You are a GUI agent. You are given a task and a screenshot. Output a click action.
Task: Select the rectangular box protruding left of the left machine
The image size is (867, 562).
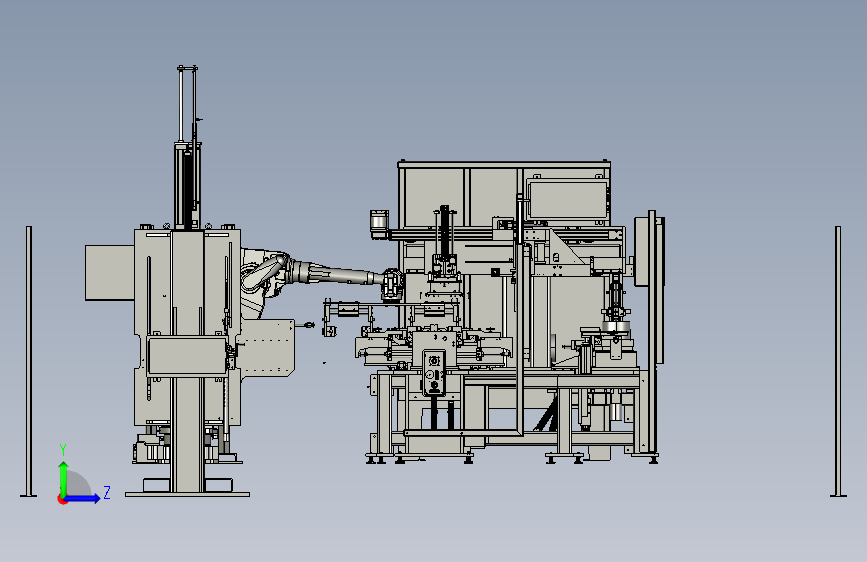tap(110, 273)
